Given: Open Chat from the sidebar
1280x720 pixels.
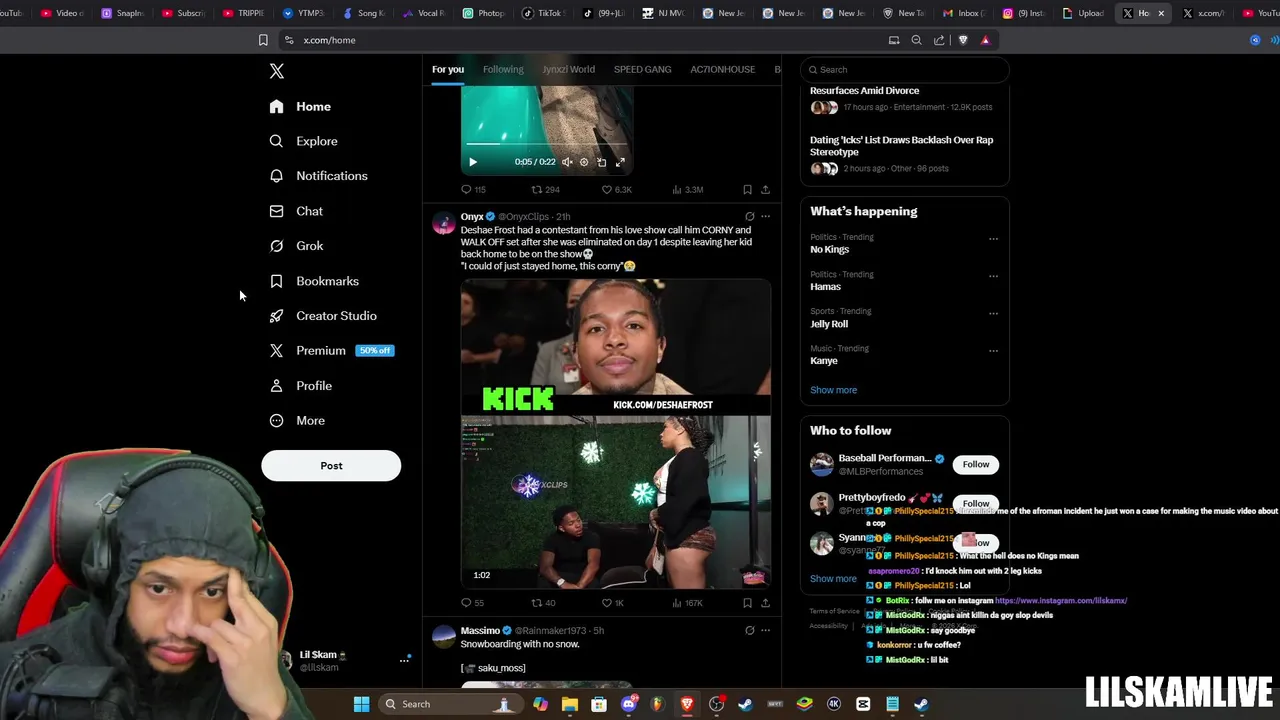Looking at the screenshot, I should (x=296, y=211).
